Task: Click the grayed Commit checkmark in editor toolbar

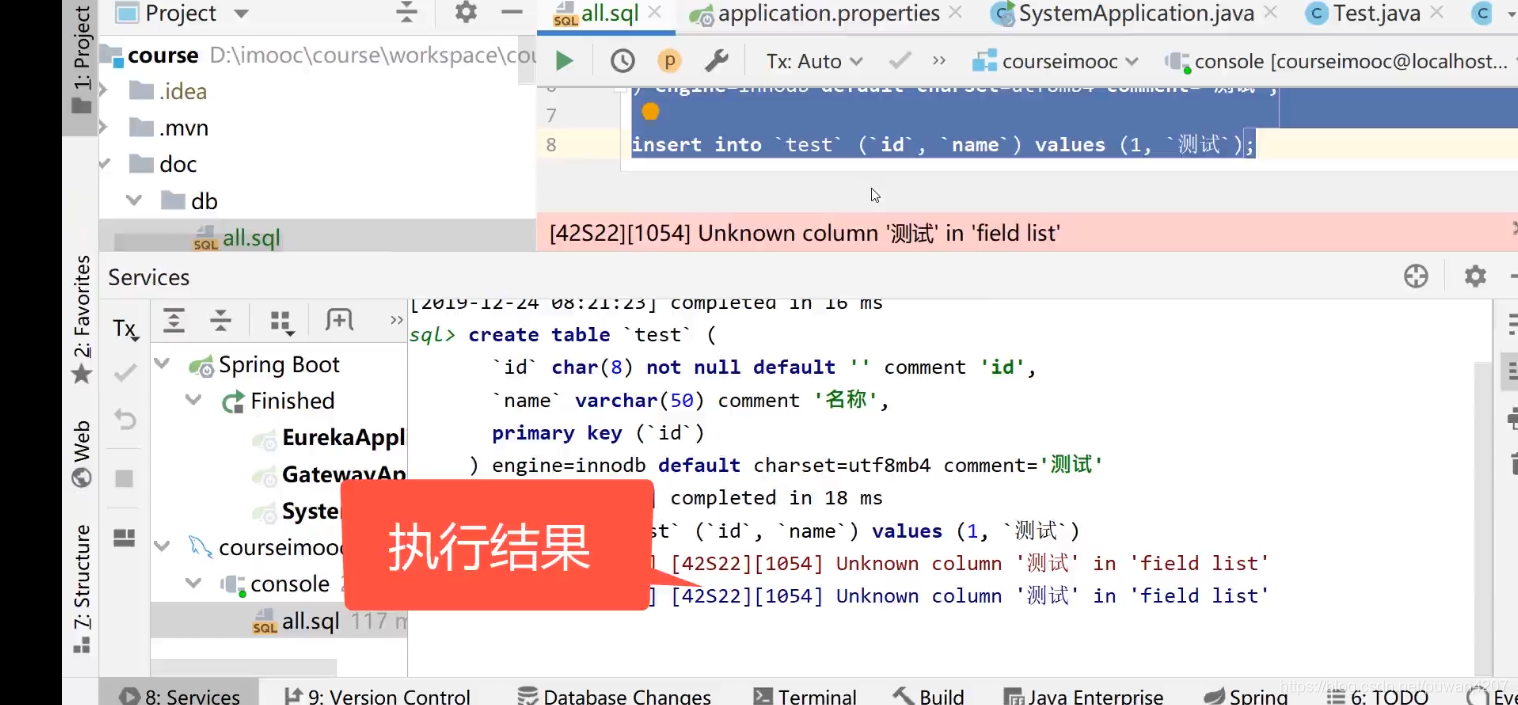Action: point(899,61)
